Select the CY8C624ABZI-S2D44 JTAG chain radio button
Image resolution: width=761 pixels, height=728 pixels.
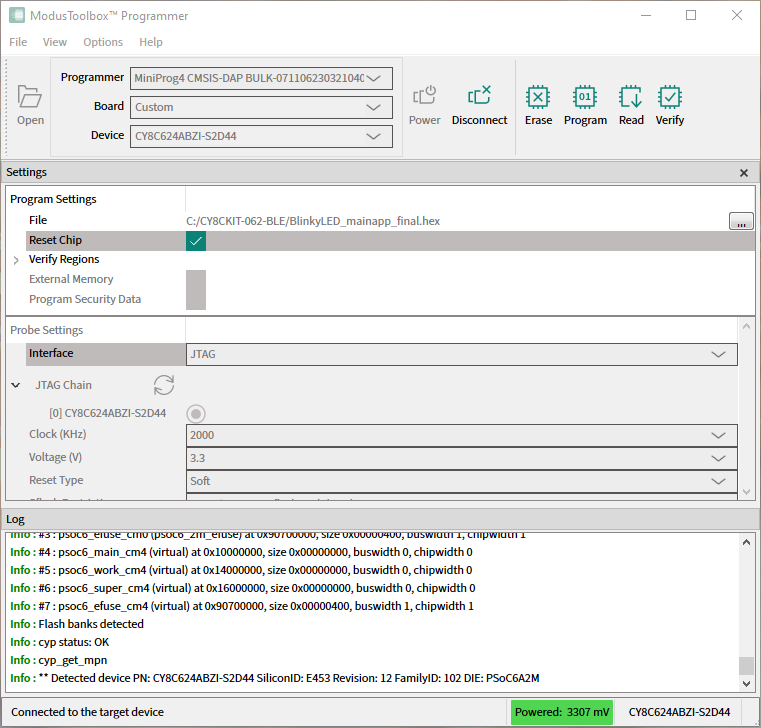[196, 413]
